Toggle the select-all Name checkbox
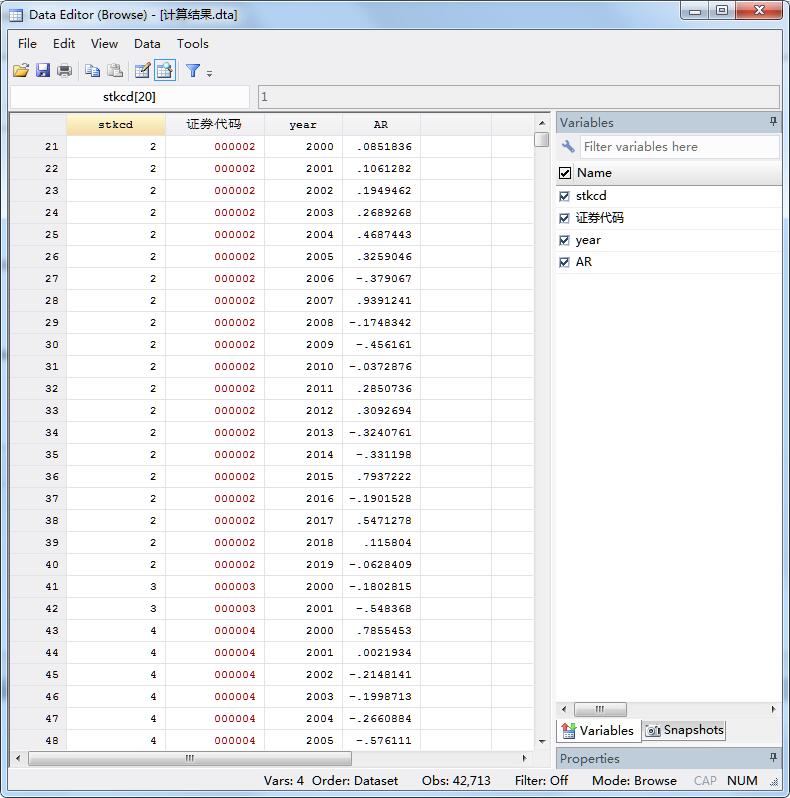This screenshot has width=790, height=798. (x=565, y=173)
